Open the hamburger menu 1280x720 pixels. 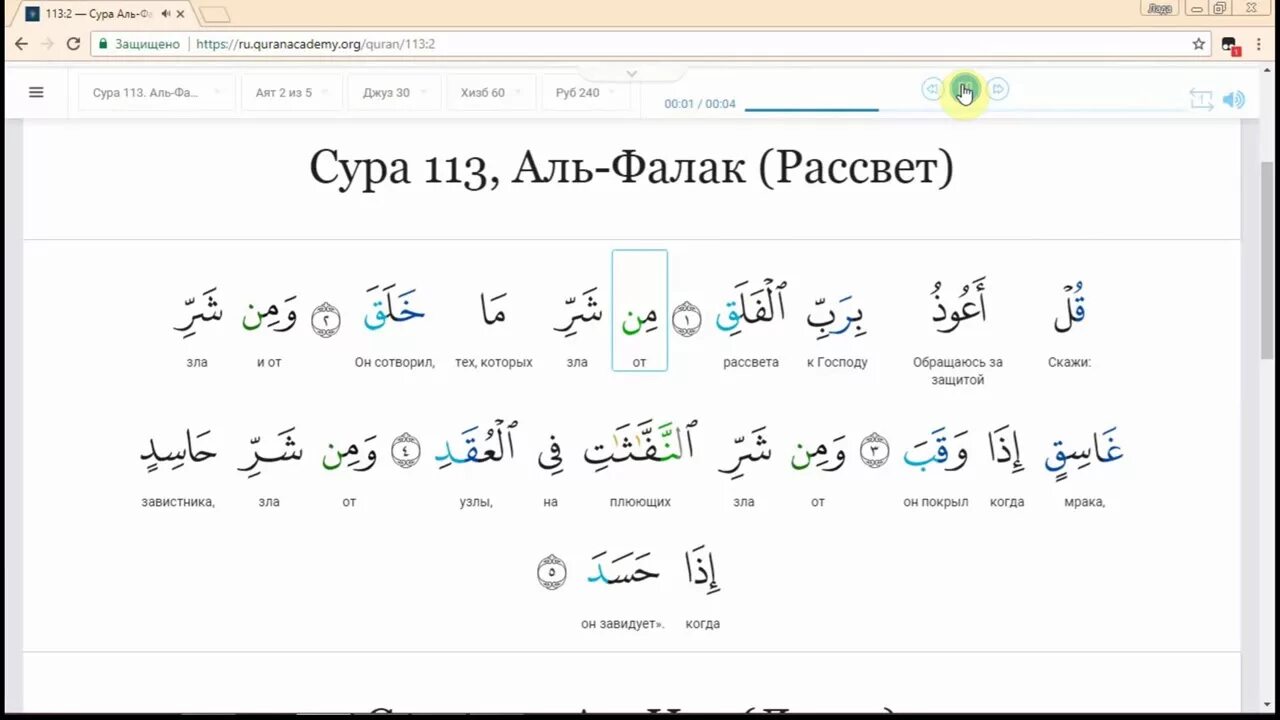tap(36, 92)
